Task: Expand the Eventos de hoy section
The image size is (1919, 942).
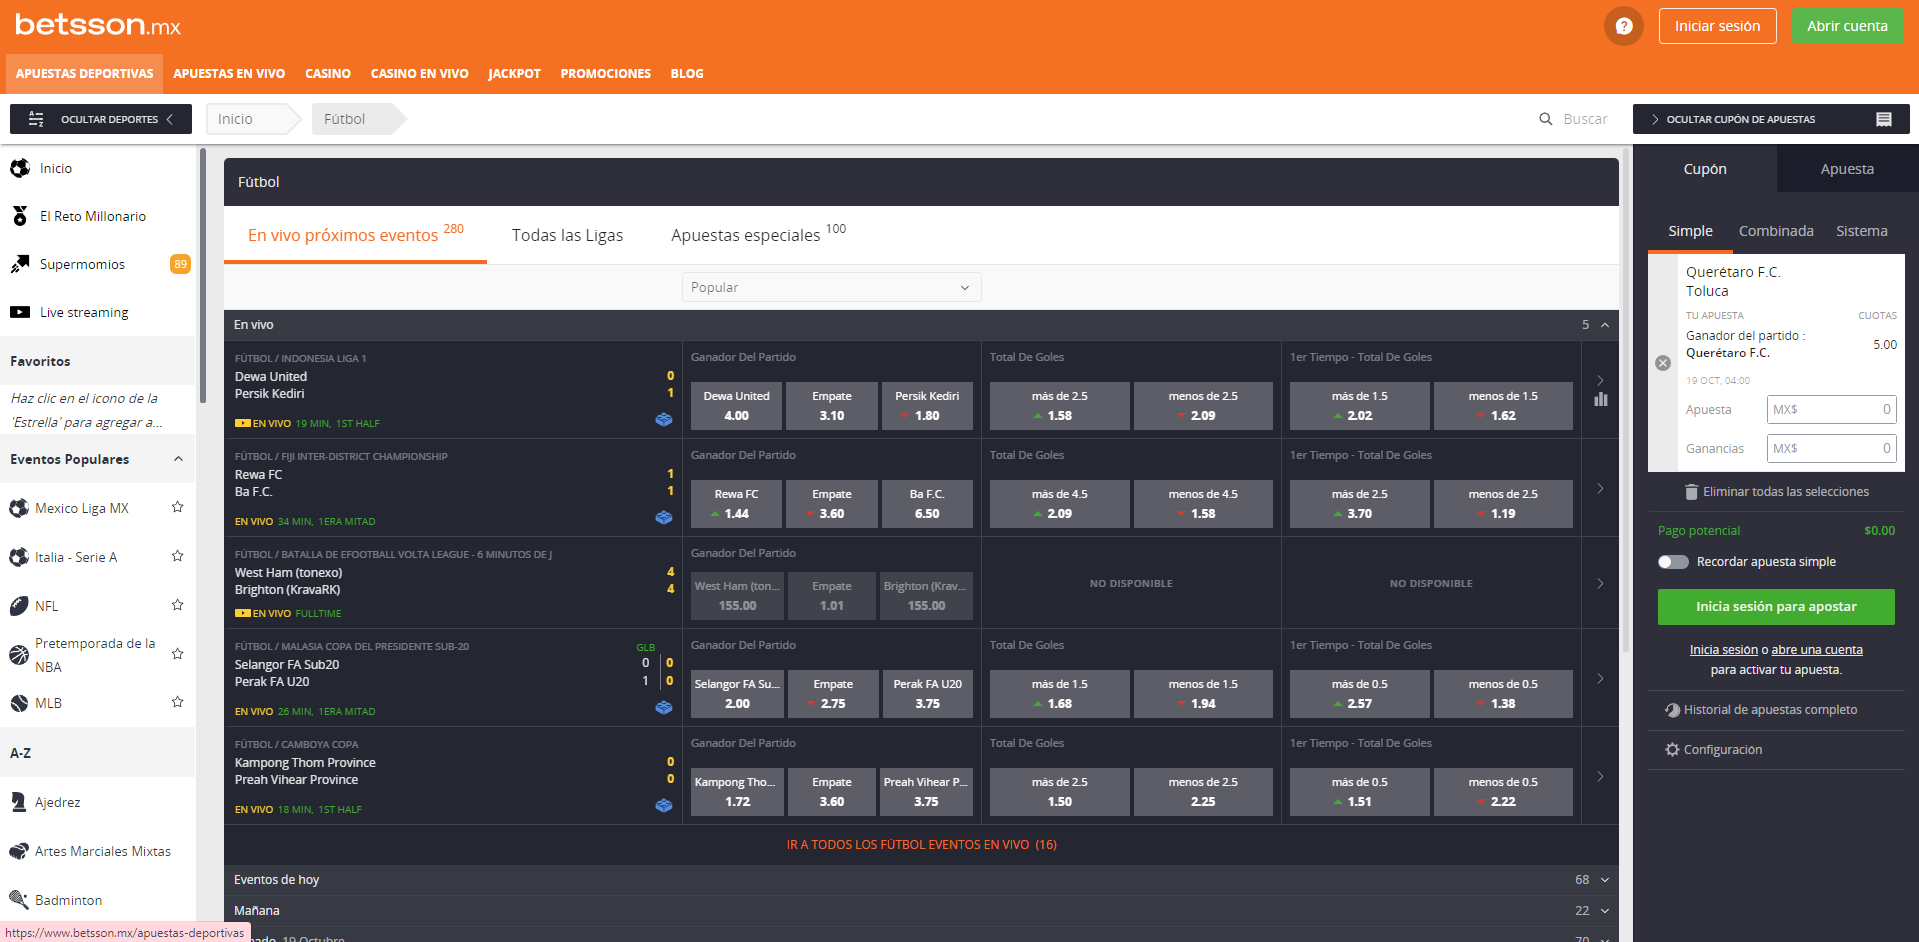Action: [1605, 880]
